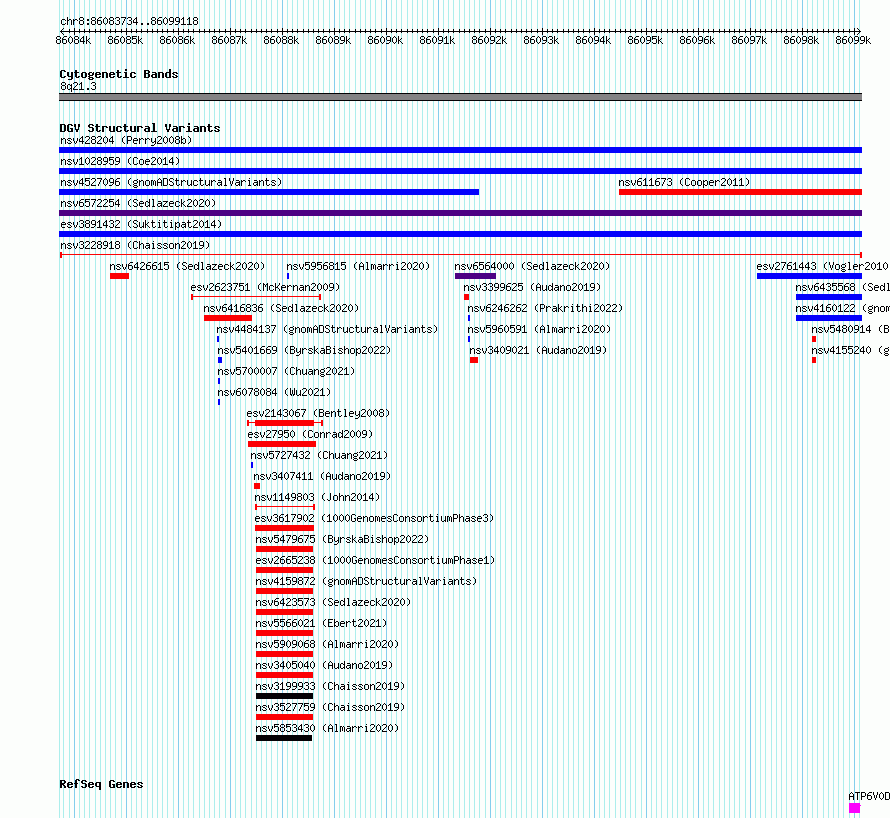Click nsv6246262 (Prakrithi2022) label

click(x=545, y=308)
